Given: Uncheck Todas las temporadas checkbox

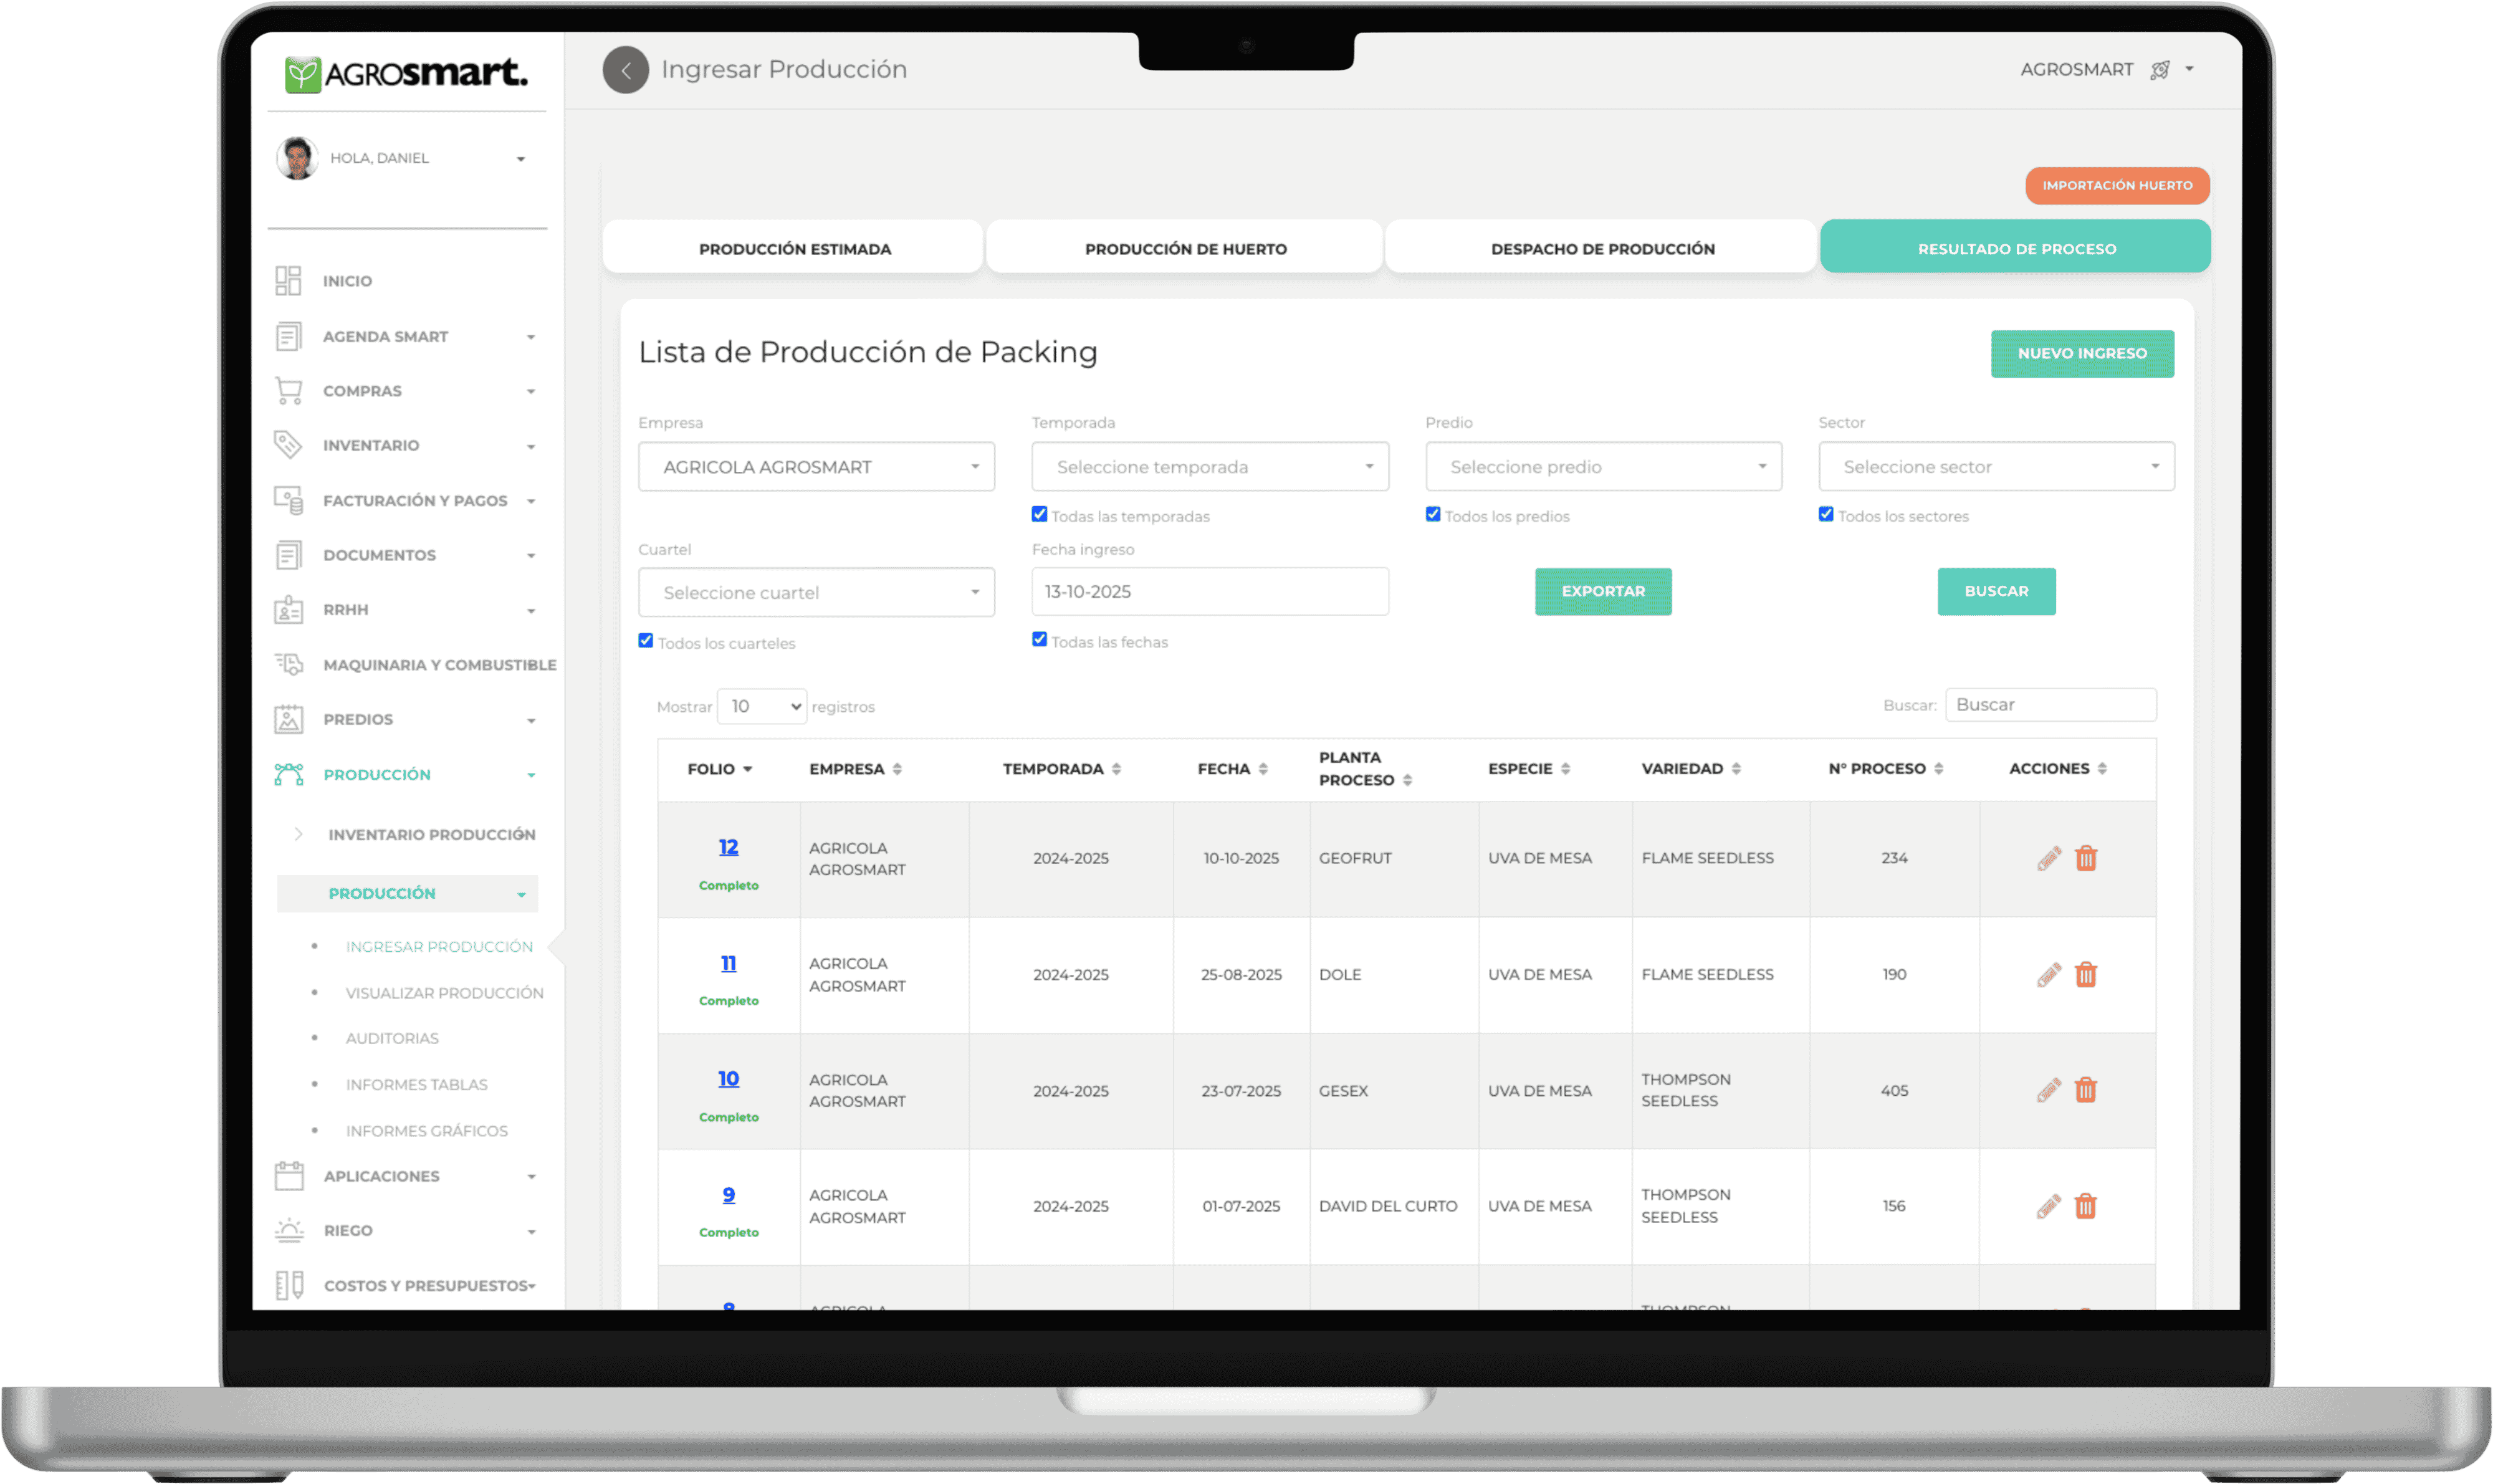Looking at the screenshot, I should [1039, 514].
